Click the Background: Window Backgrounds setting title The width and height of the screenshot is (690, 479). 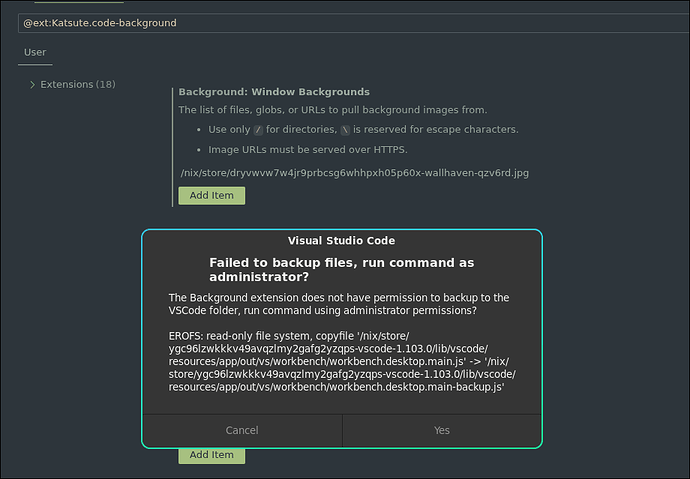(x=274, y=92)
